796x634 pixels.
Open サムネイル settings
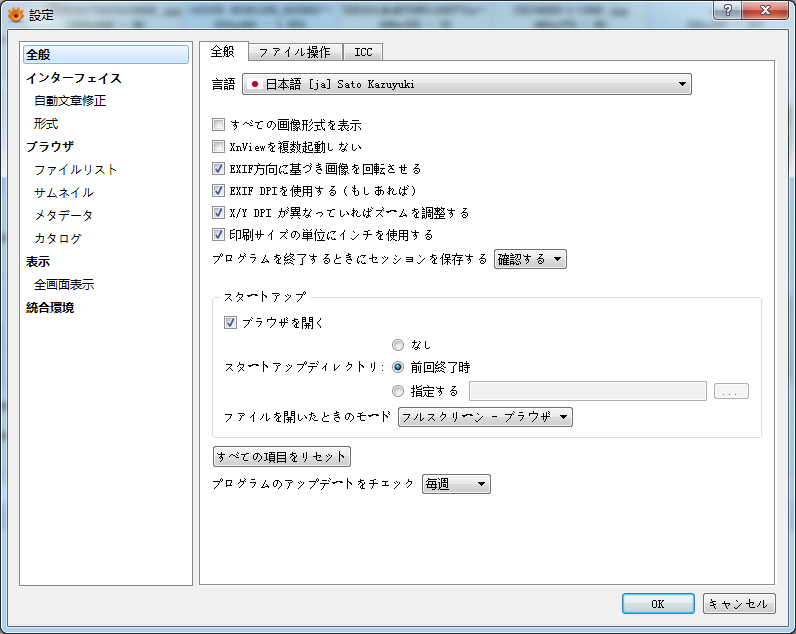tap(64, 193)
